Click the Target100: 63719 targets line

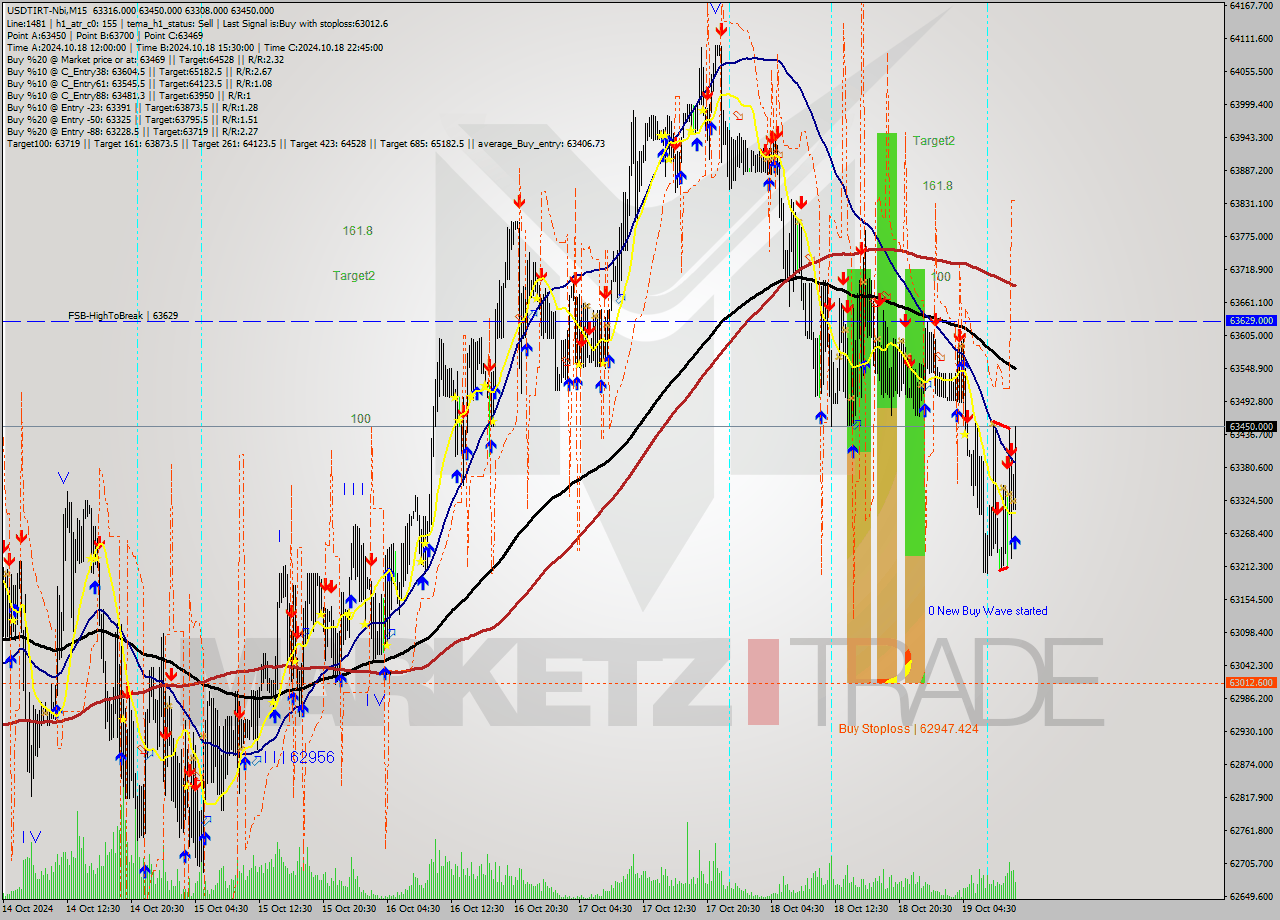tap(305, 144)
